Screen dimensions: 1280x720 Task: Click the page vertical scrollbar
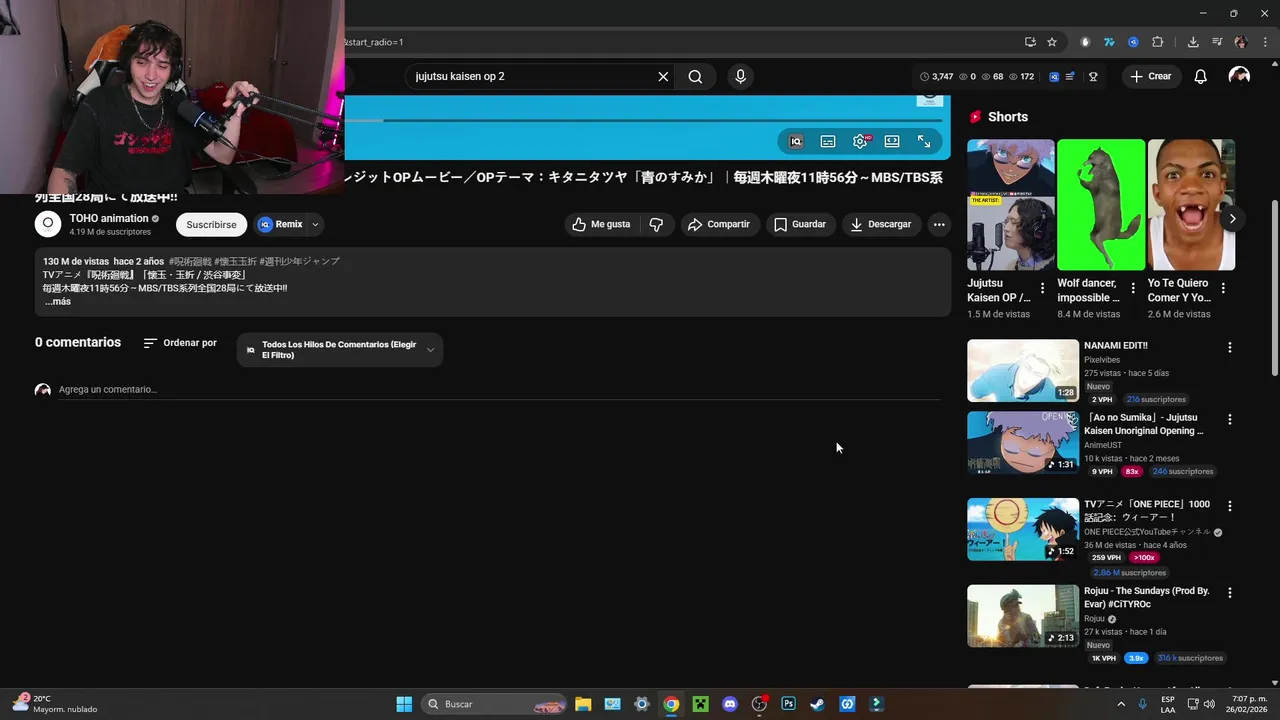pos(1274,290)
